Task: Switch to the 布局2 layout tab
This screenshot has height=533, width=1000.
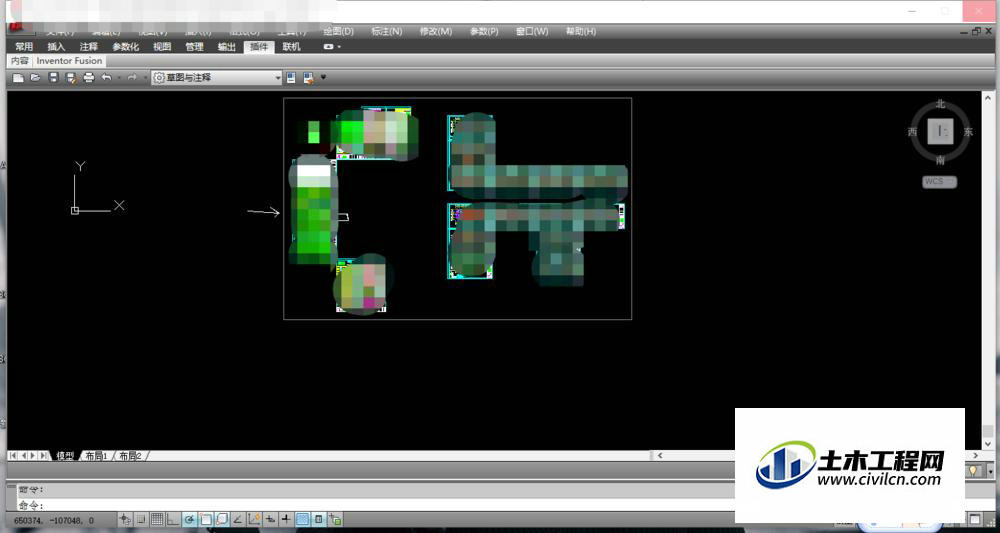Action: 130,456
